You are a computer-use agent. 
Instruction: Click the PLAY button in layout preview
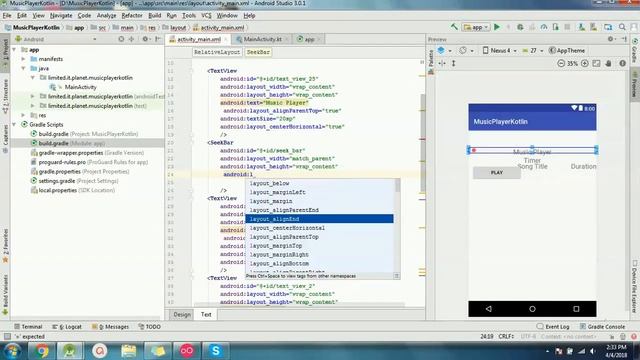click(497, 173)
